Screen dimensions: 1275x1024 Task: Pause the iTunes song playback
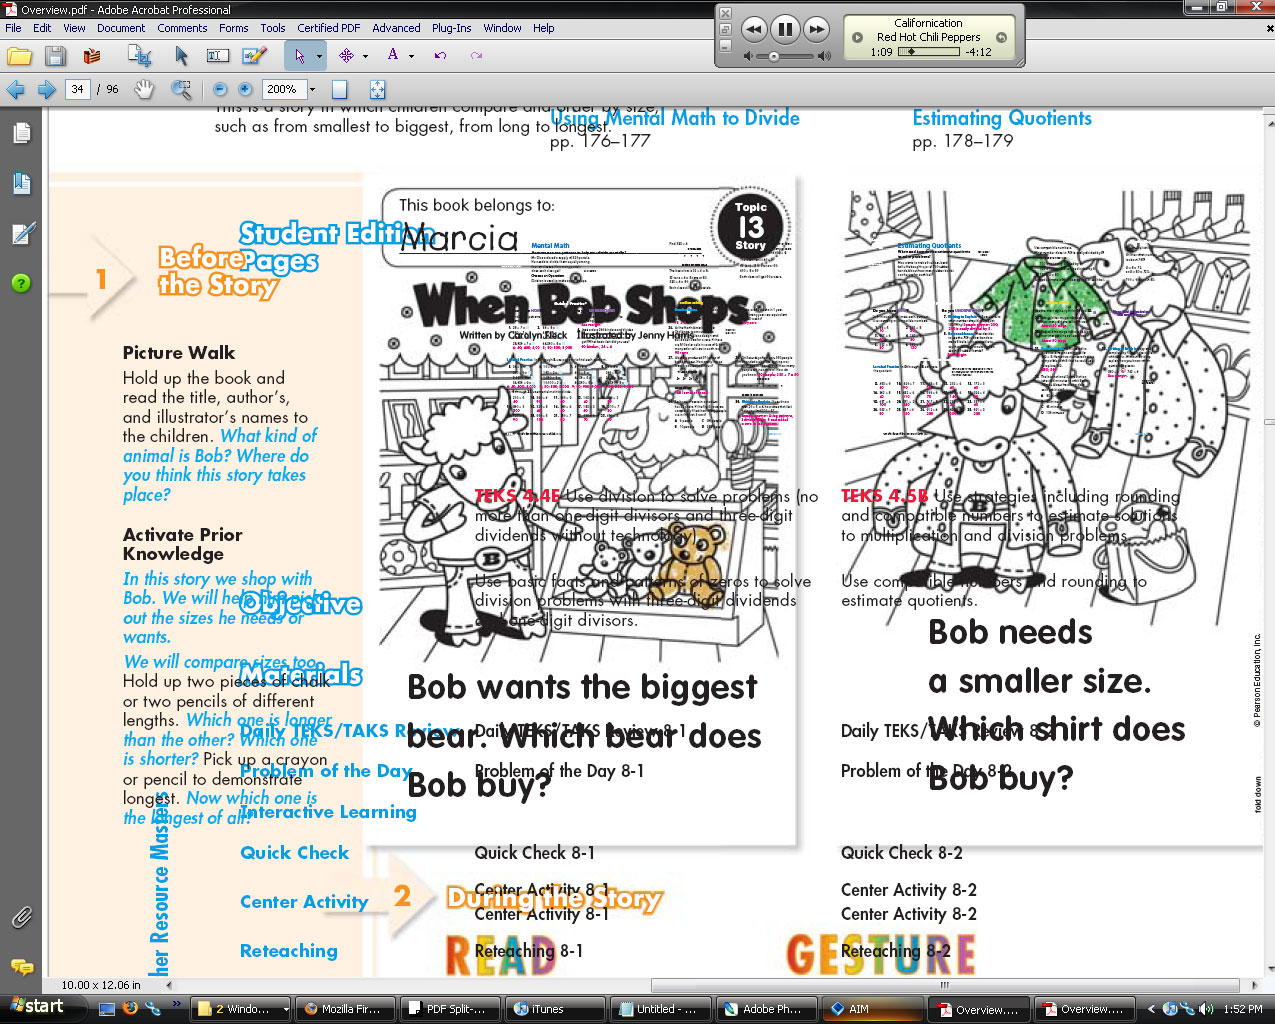pos(785,29)
